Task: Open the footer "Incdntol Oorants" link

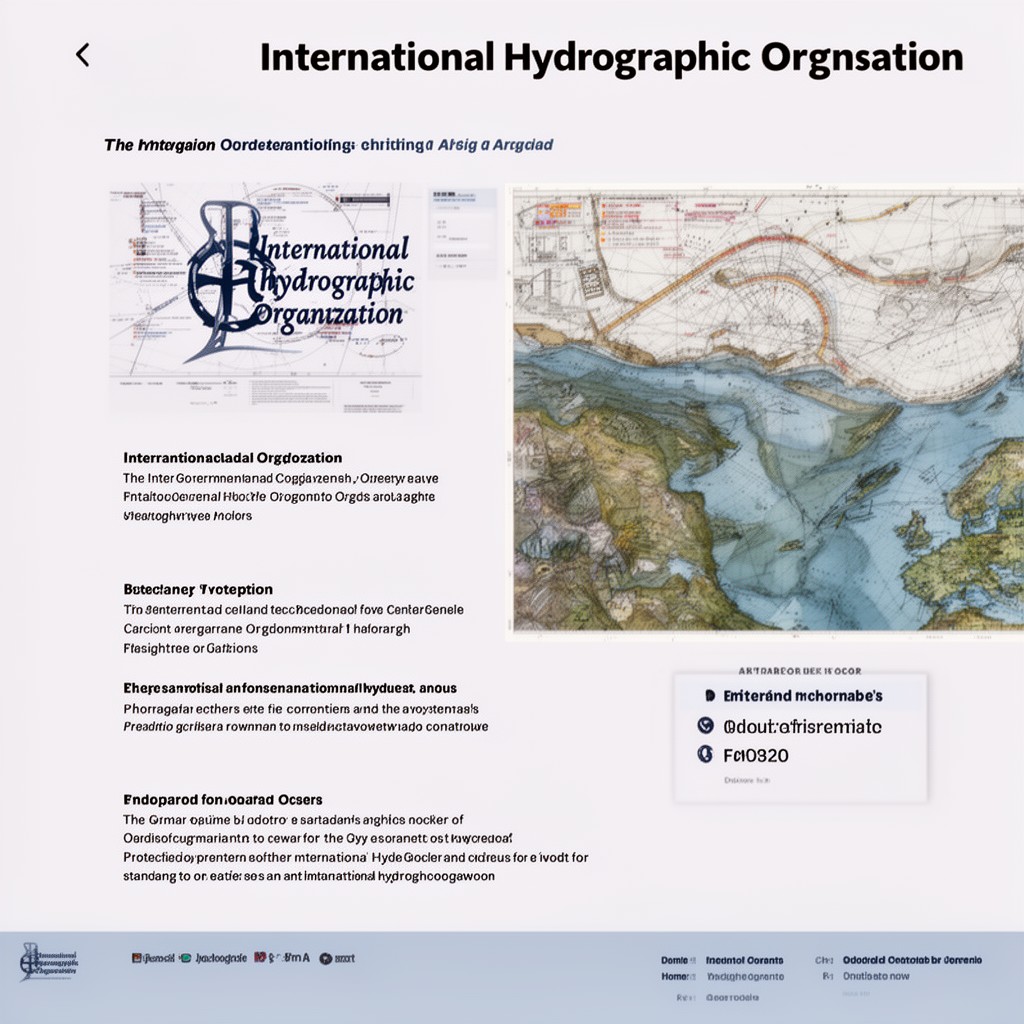Action: click(744, 960)
